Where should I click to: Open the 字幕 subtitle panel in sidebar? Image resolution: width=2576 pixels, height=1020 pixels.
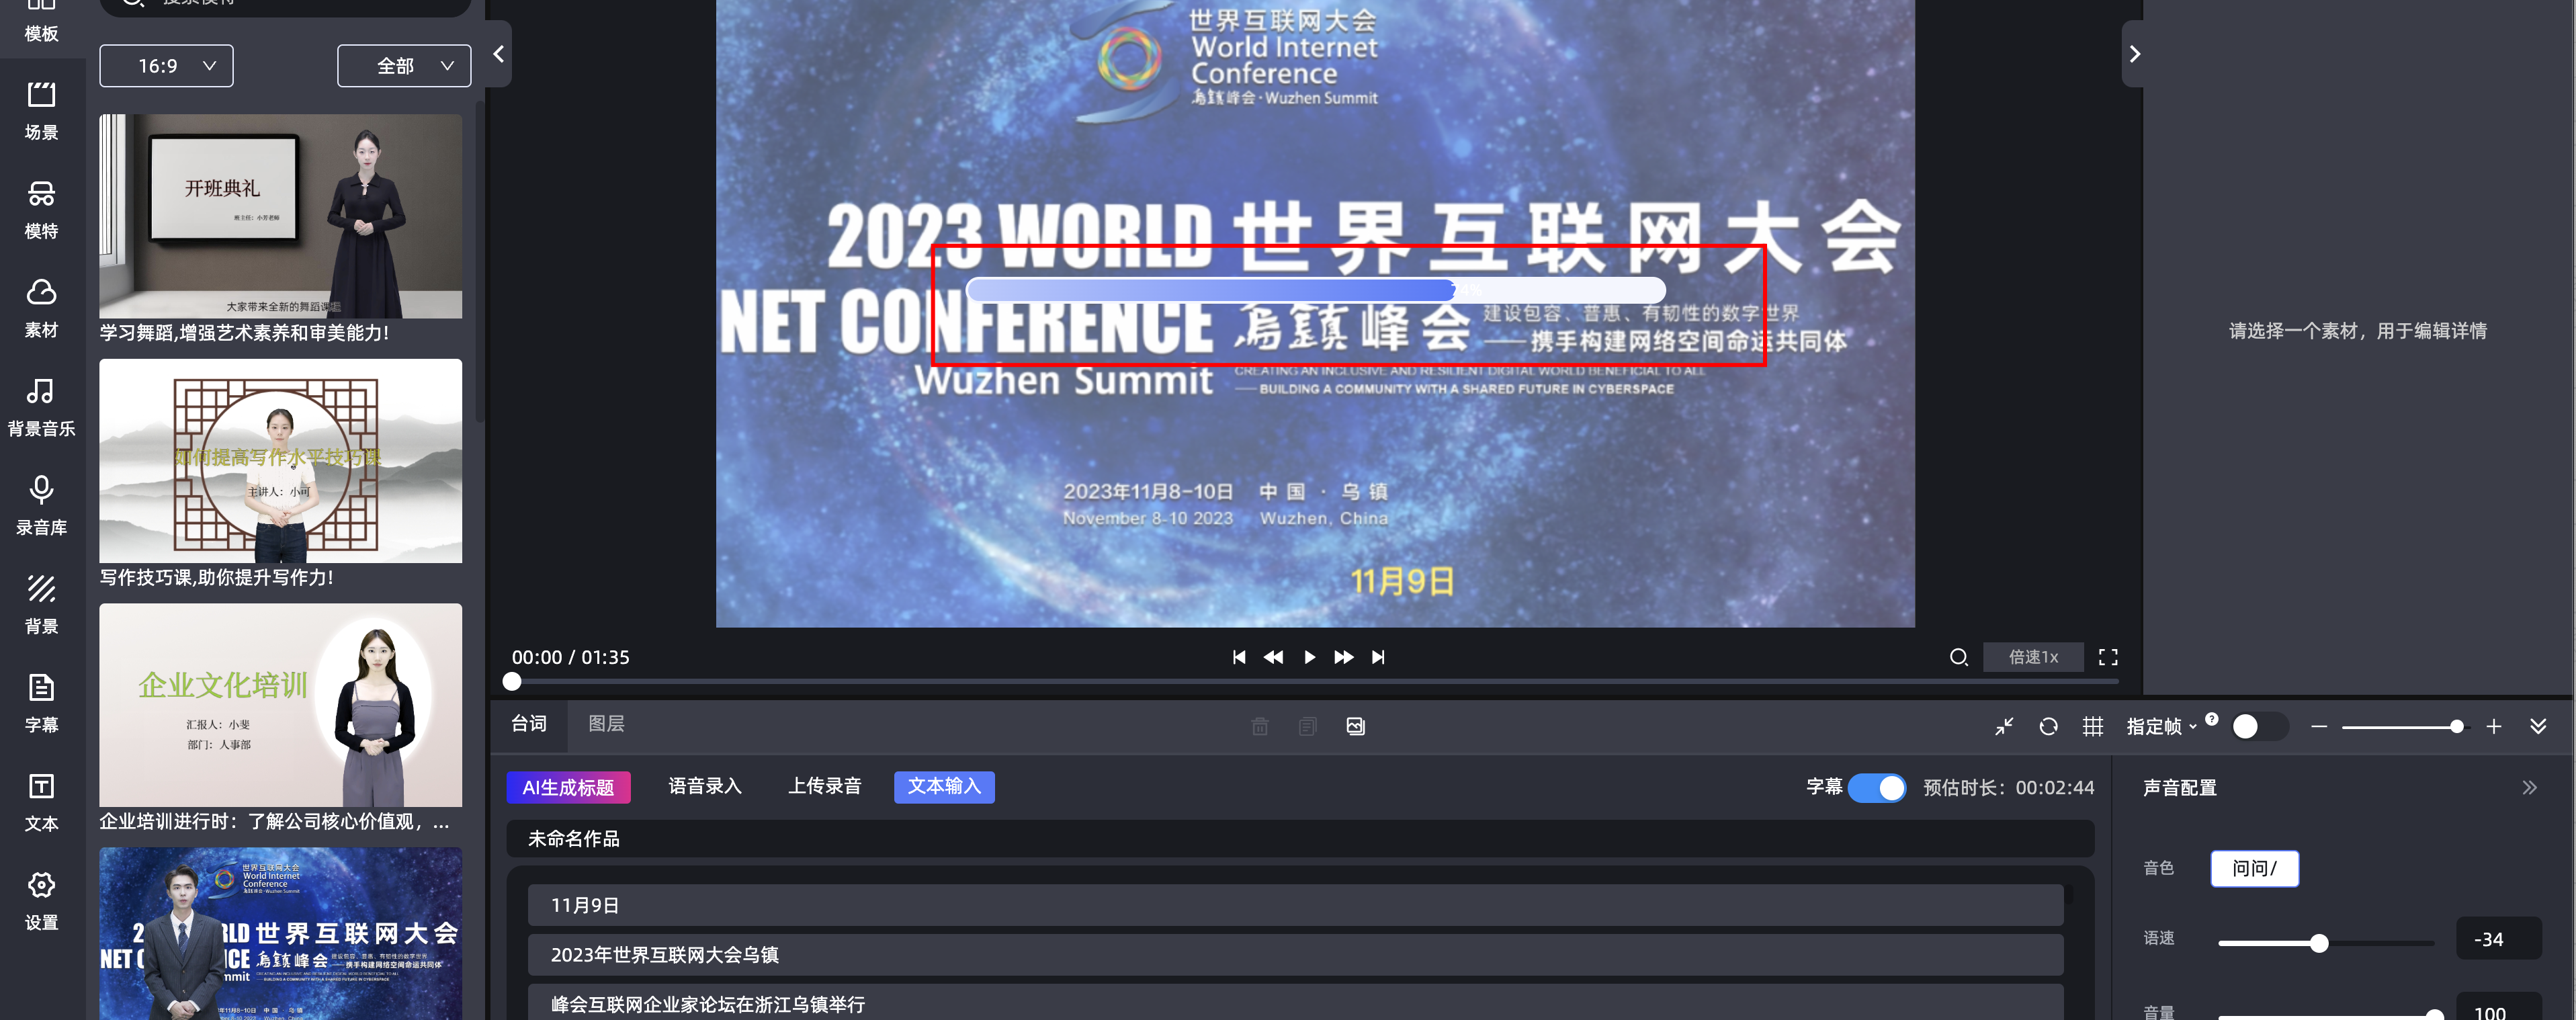pos(41,703)
